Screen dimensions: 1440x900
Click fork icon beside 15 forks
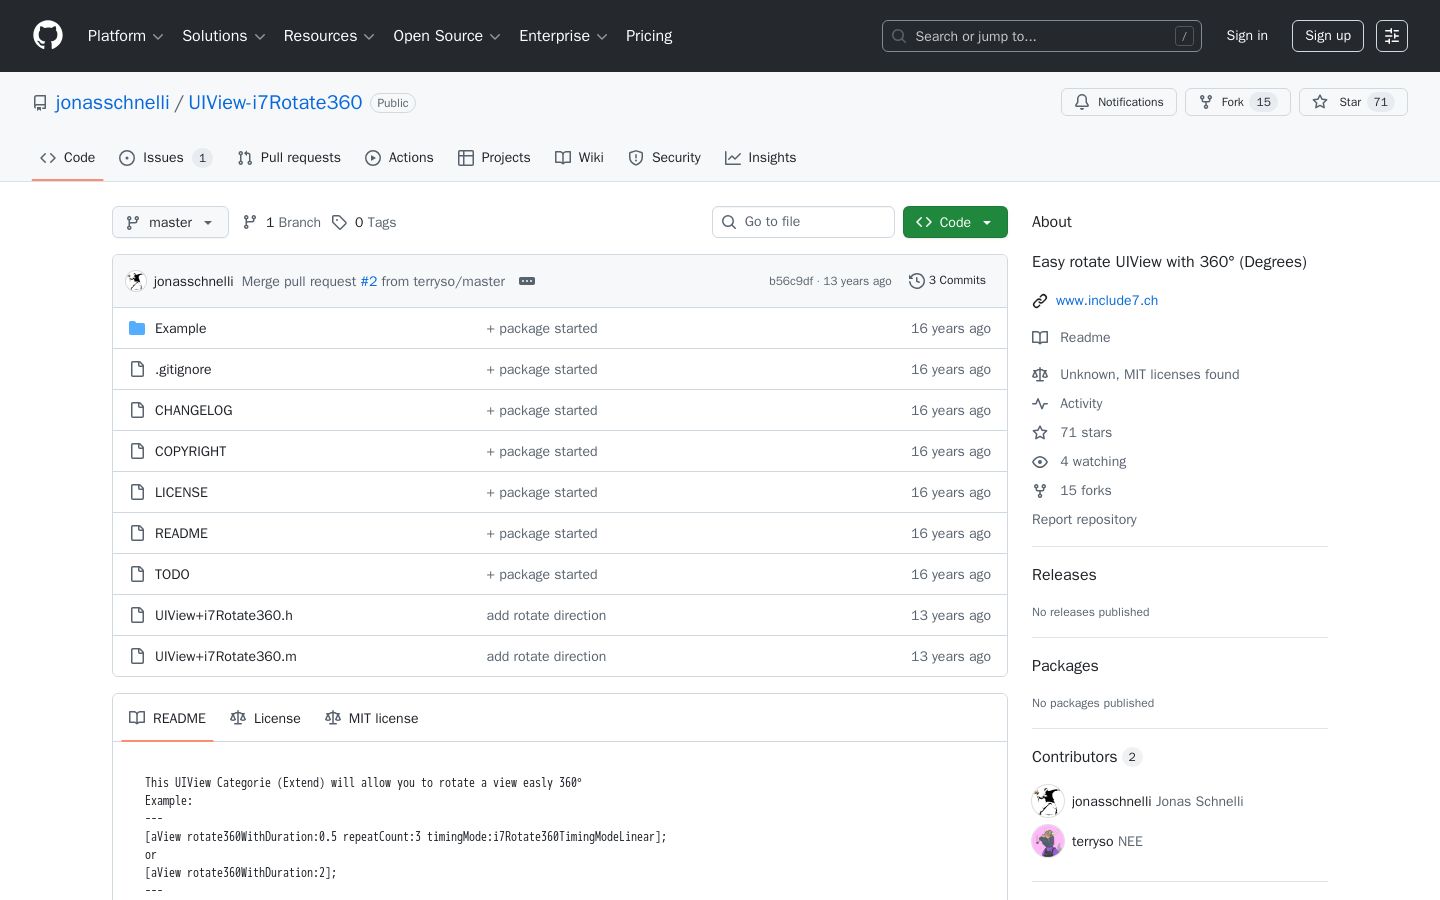[1040, 490]
